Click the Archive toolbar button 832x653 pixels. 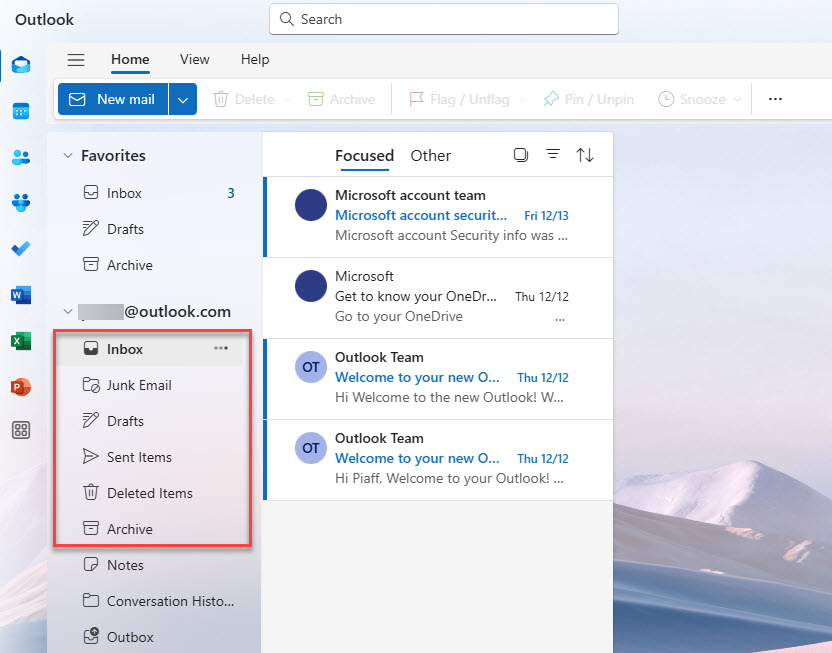[x=342, y=99]
